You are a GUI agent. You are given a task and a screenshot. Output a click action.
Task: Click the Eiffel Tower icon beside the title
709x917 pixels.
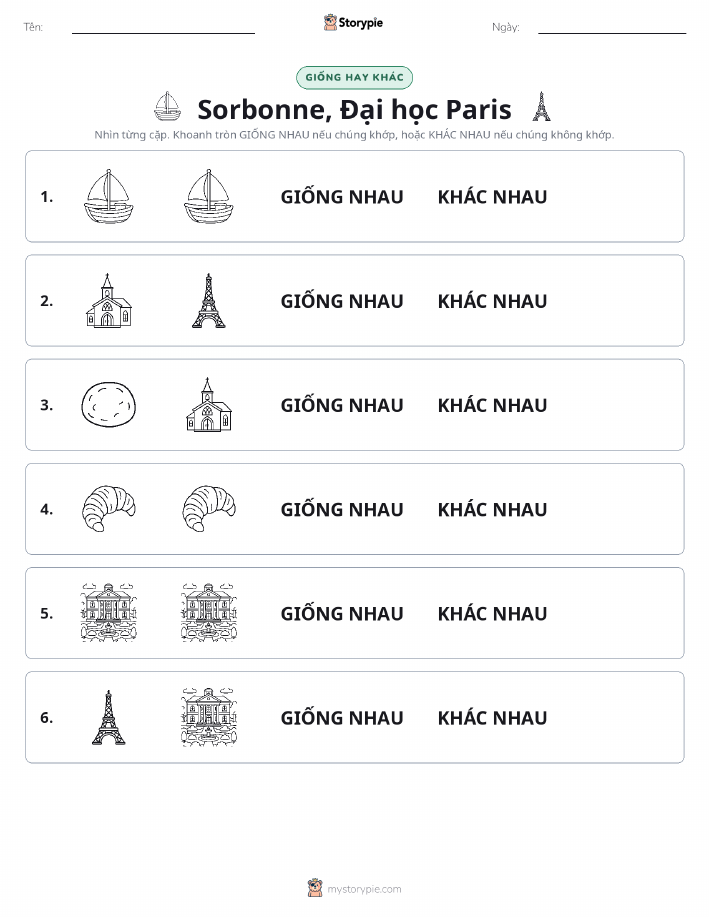541,106
